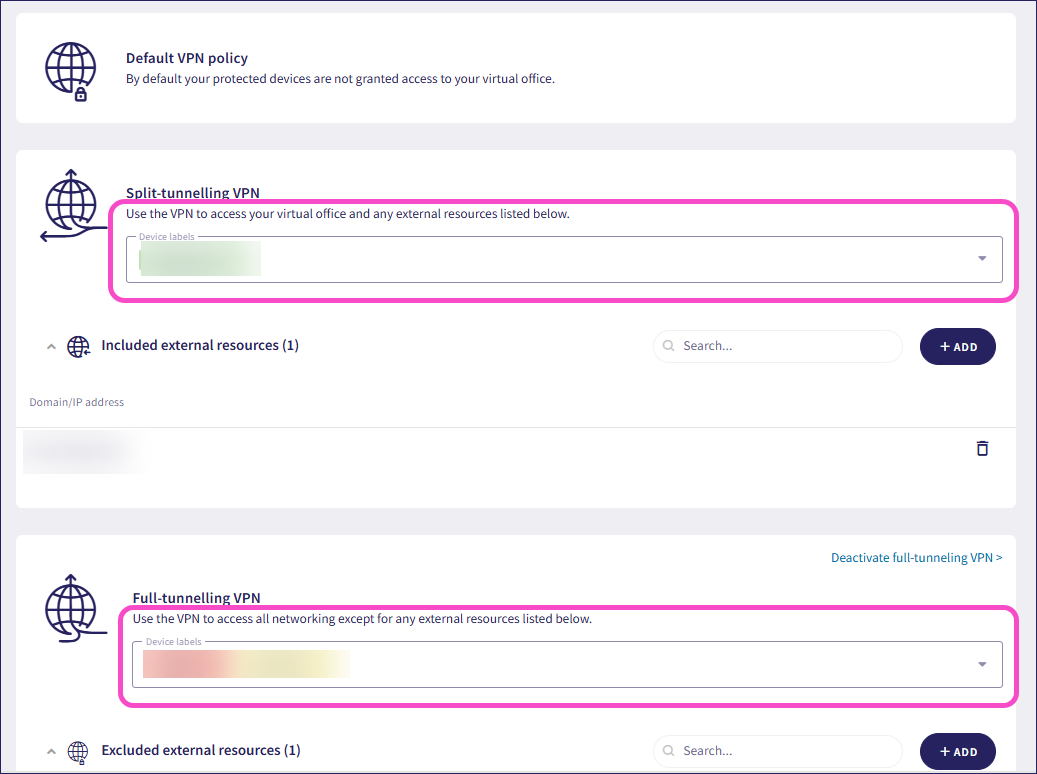Delete the included resource with trash icon
Image resolution: width=1037 pixels, height=774 pixels.
(982, 448)
